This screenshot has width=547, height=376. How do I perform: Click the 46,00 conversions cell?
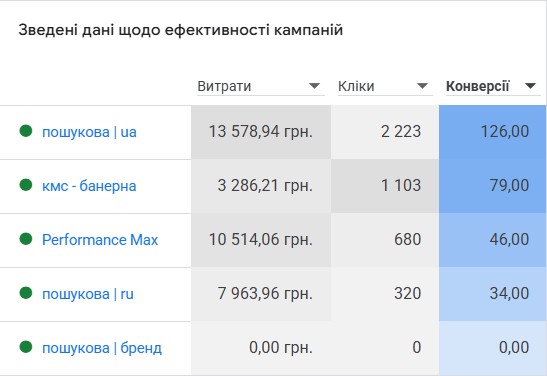click(492, 240)
